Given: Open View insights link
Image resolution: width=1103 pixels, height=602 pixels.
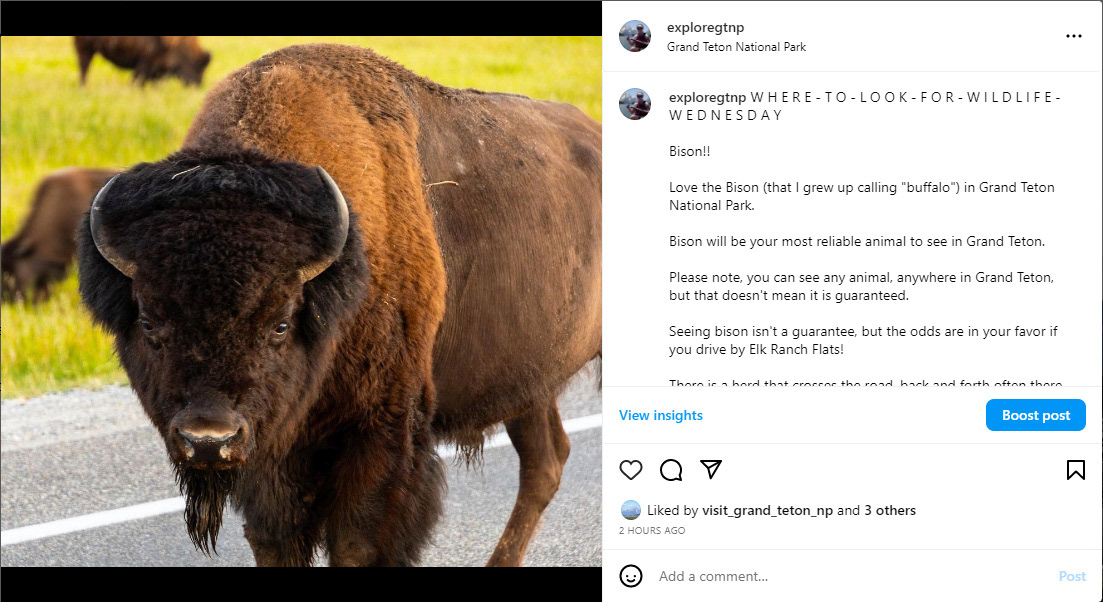Looking at the screenshot, I should tap(660, 415).
